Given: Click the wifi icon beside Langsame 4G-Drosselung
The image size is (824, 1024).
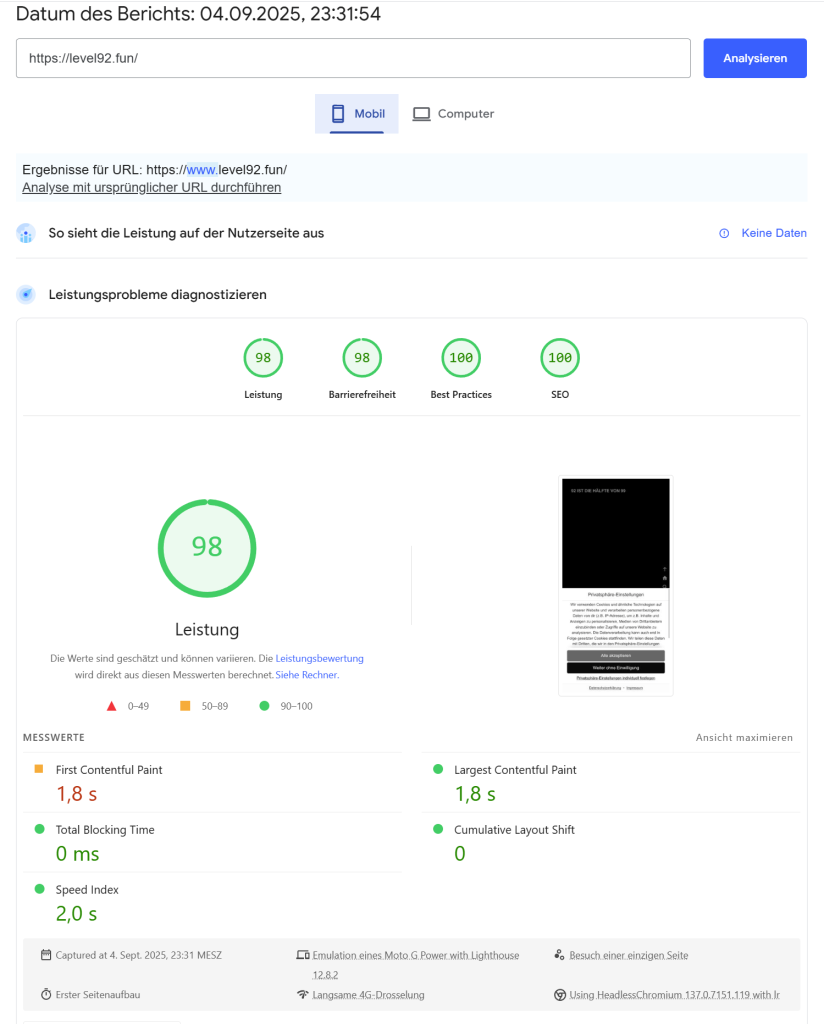Looking at the screenshot, I should pyautogui.click(x=302, y=995).
